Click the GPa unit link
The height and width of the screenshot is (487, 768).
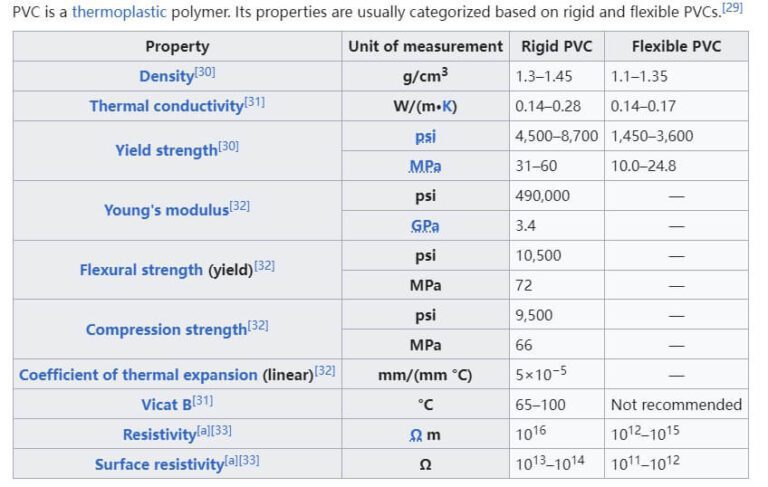tap(425, 226)
